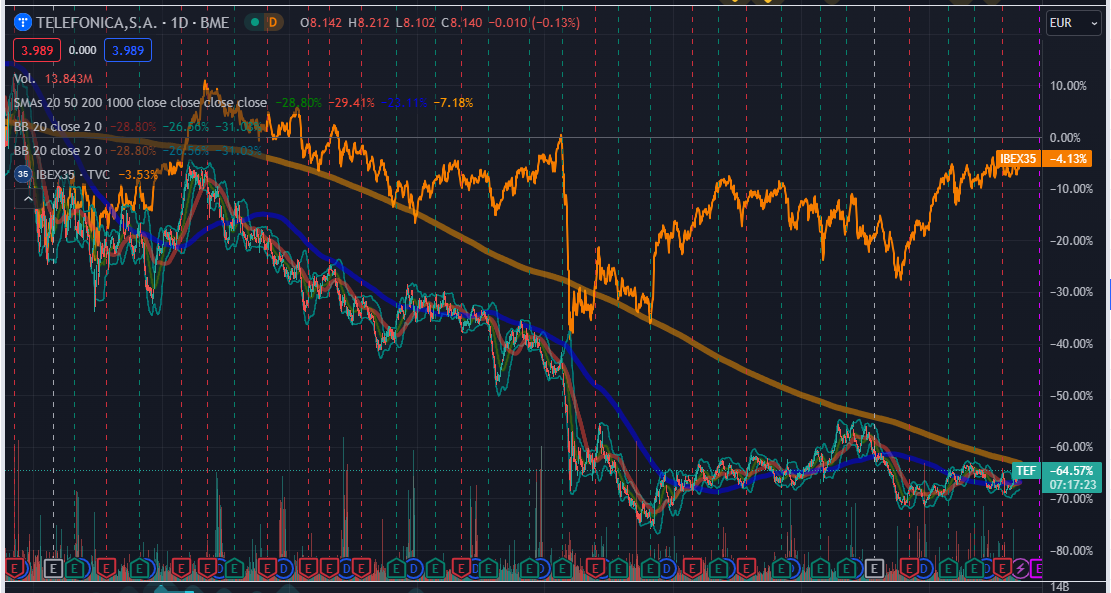Screen dimensions: 1111x593
Task: Click the orange D data badge
Action: point(273,23)
